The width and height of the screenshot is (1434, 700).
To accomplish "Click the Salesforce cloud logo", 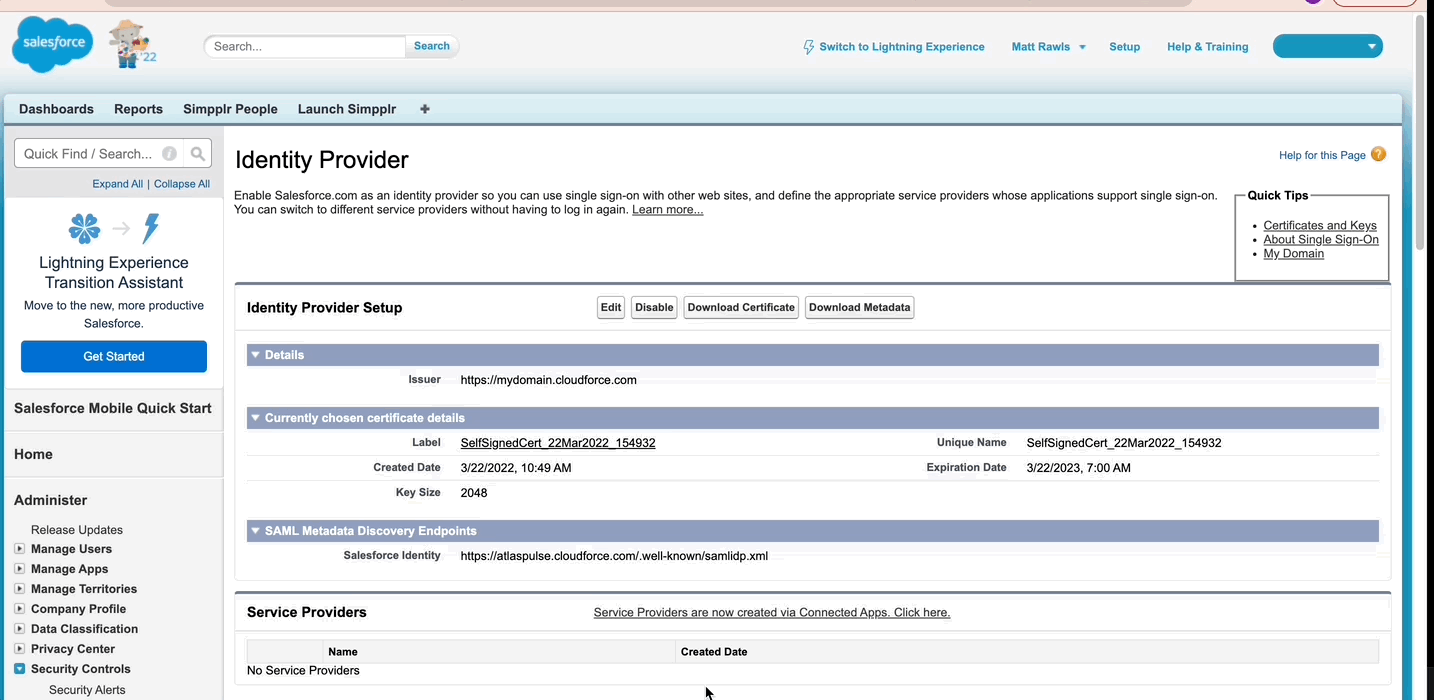I will pyautogui.click(x=52, y=46).
